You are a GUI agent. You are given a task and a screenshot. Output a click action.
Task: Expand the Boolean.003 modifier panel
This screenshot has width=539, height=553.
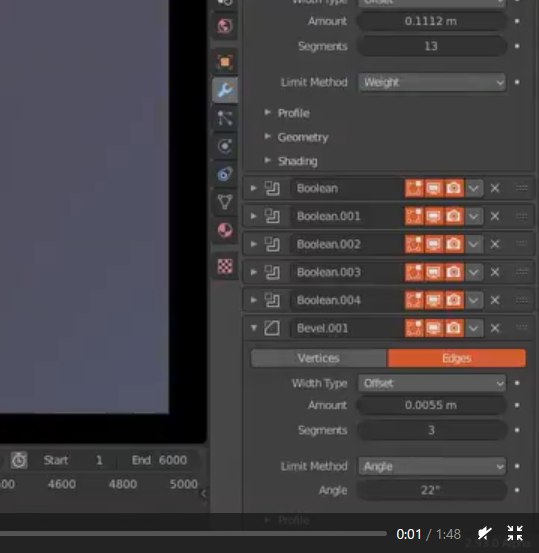click(253, 272)
